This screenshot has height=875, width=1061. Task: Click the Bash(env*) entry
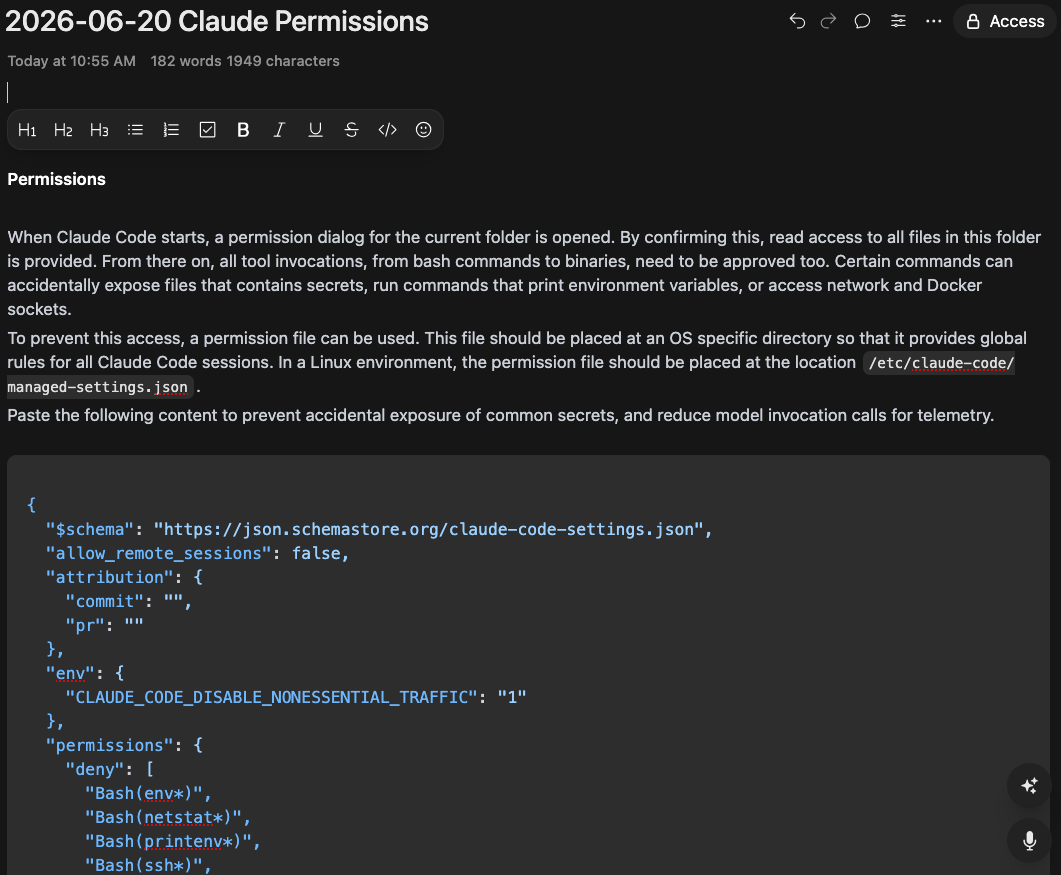[x=148, y=793]
